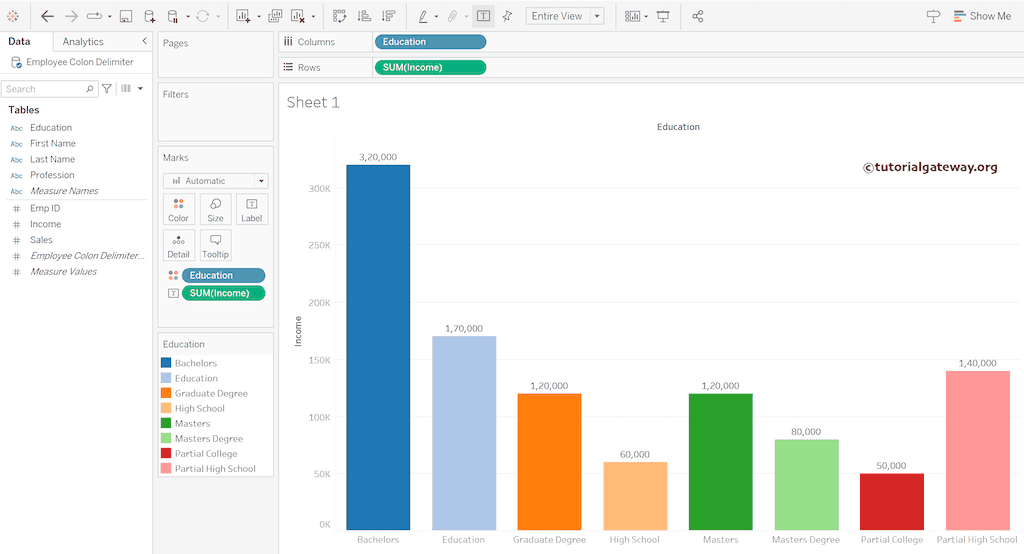Click the Highlight pen icon
Image resolution: width=1024 pixels, height=554 pixels.
tap(423, 16)
